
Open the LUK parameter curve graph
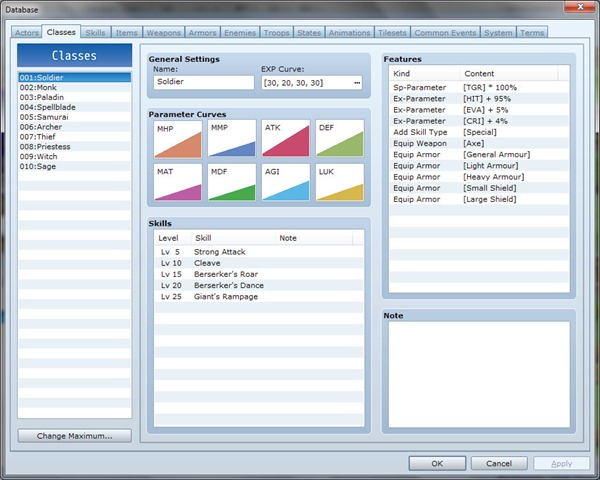340,183
